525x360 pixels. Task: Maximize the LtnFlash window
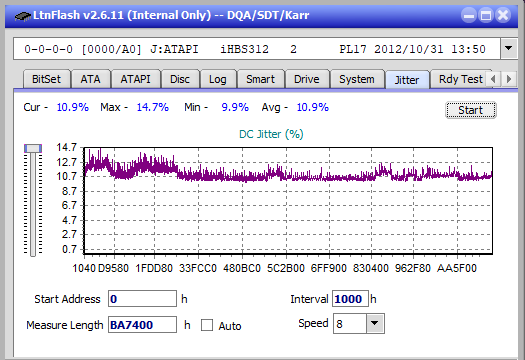[x=486, y=15]
